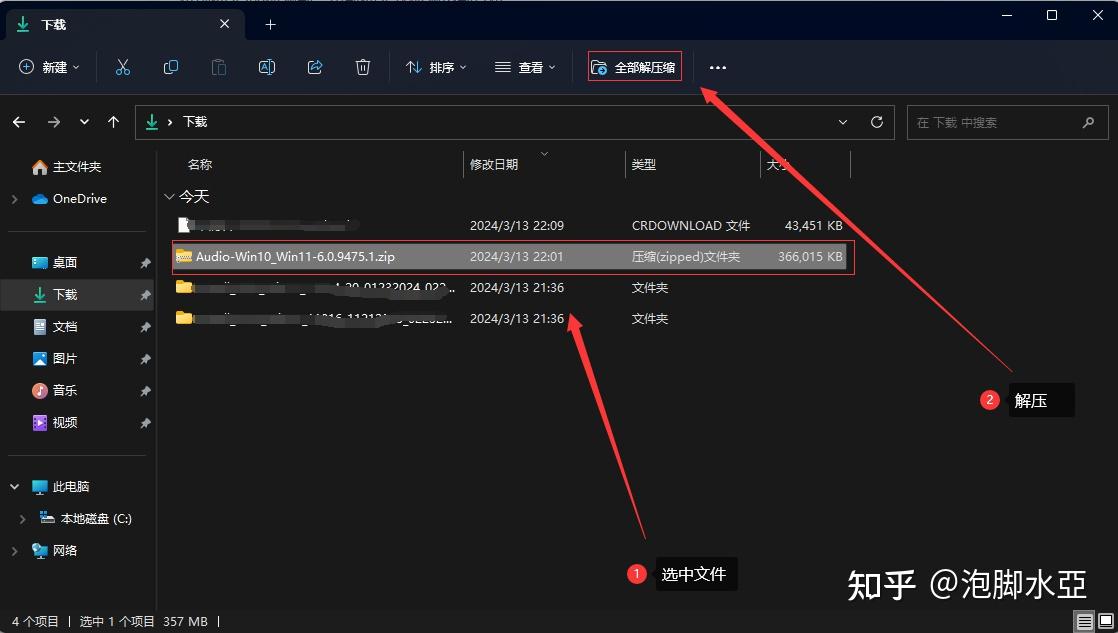
Task: Click the 366,015 KB size cell
Action: coord(810,257)
